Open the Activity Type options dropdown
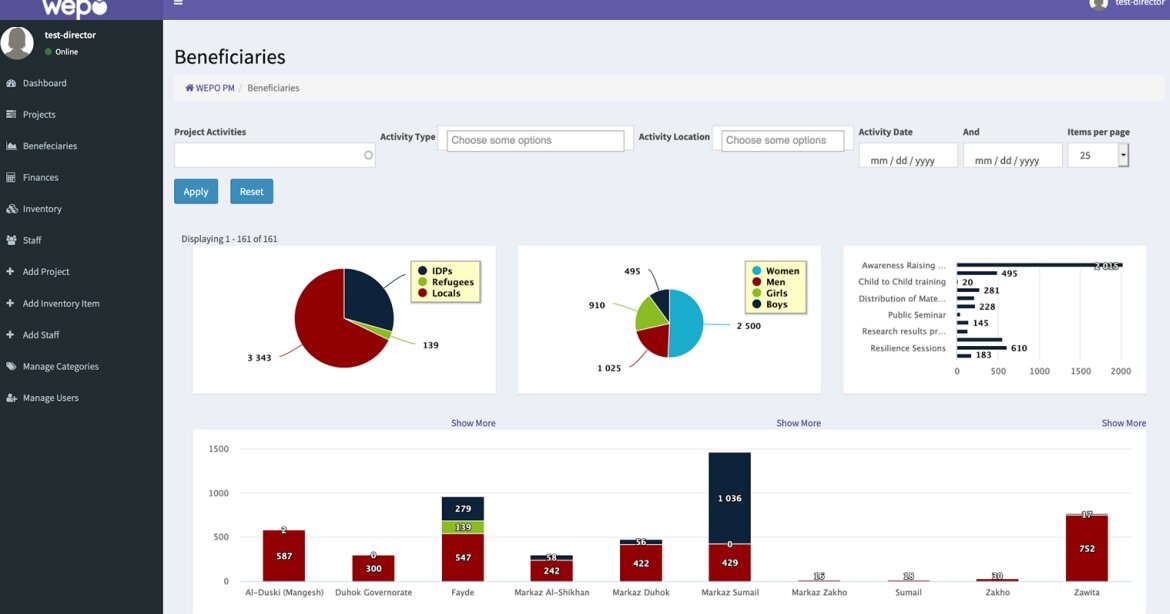Screen dimensions: 1170x614 [535, 140]
